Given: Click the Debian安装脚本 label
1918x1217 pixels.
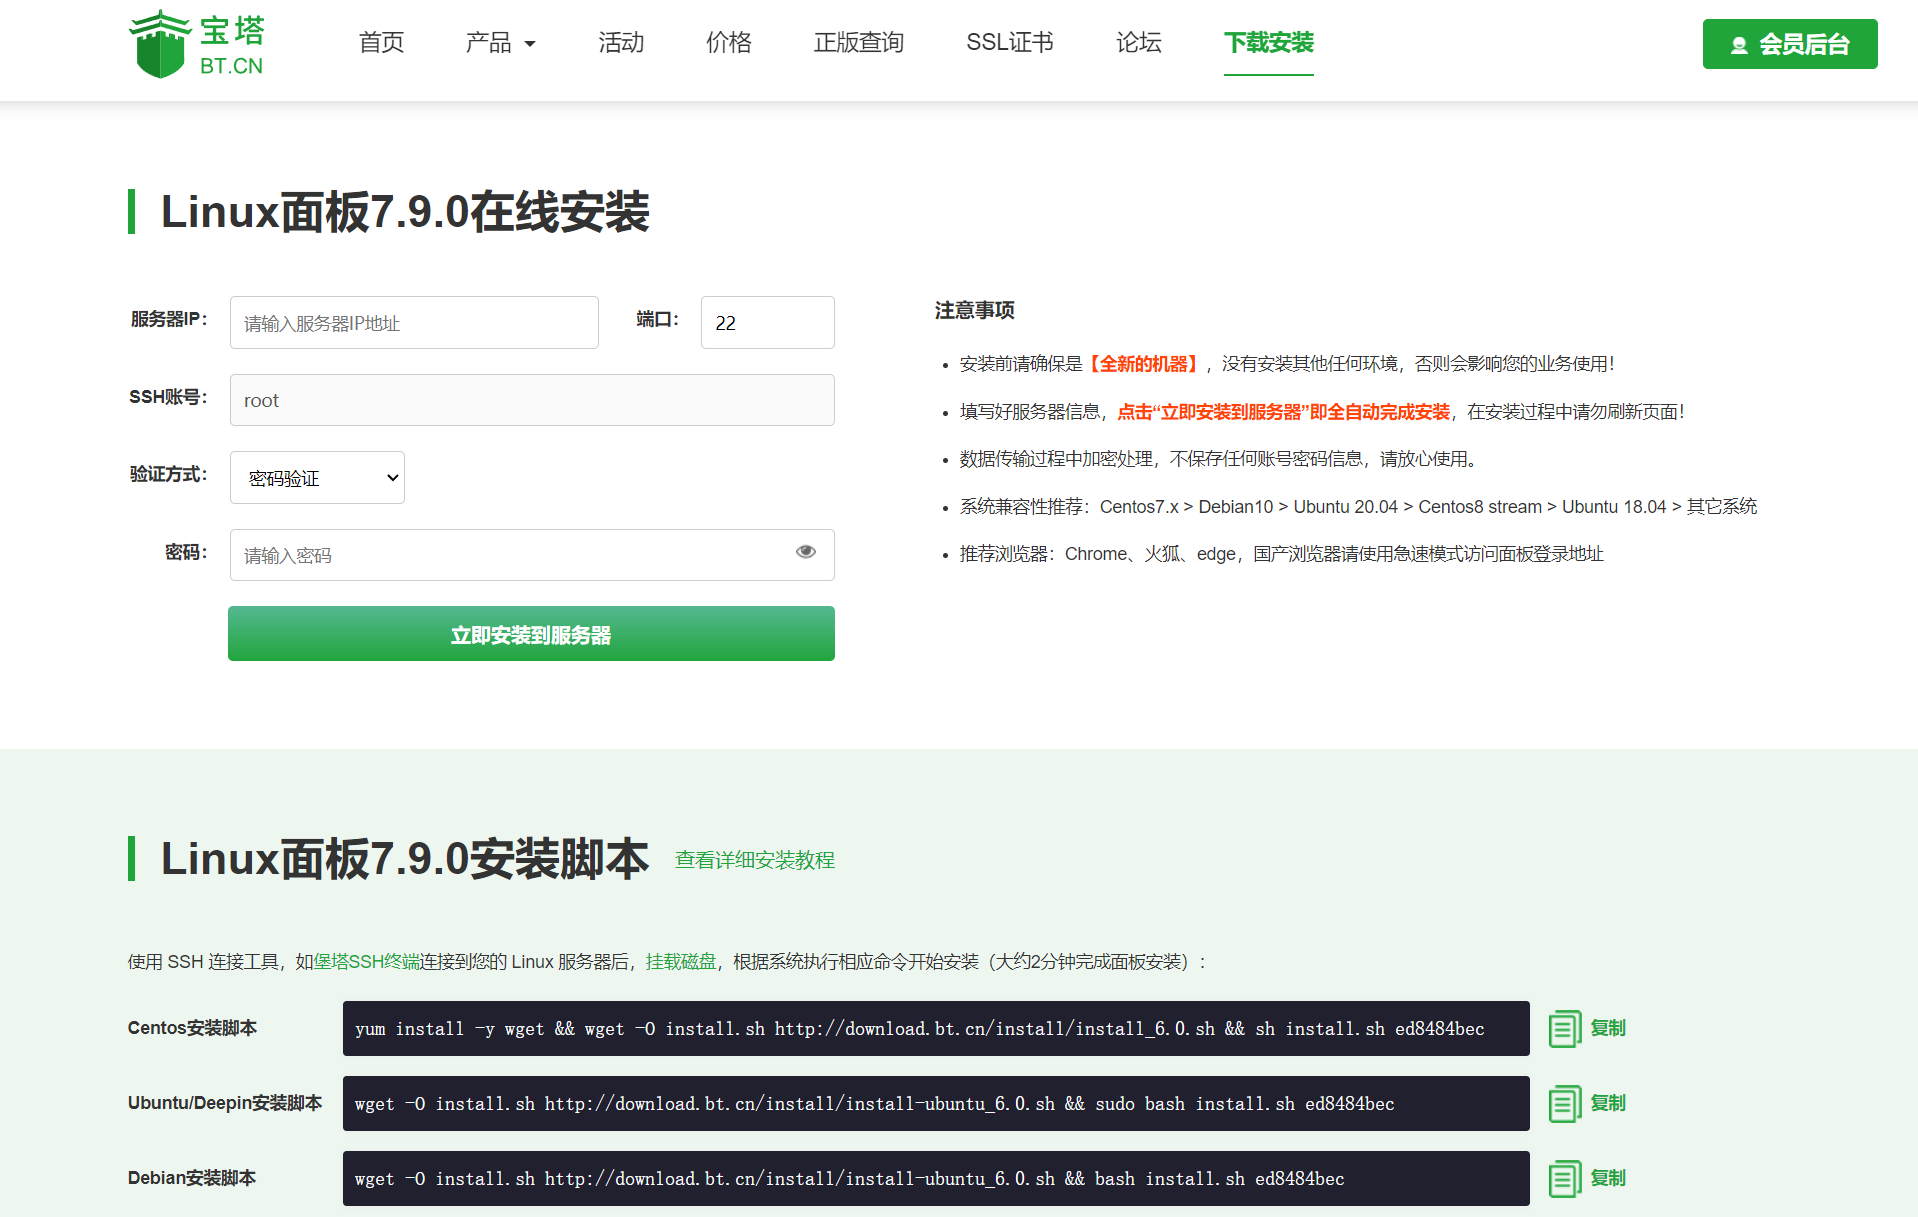Looking at the screenshot, I should tap(192, 1178).
